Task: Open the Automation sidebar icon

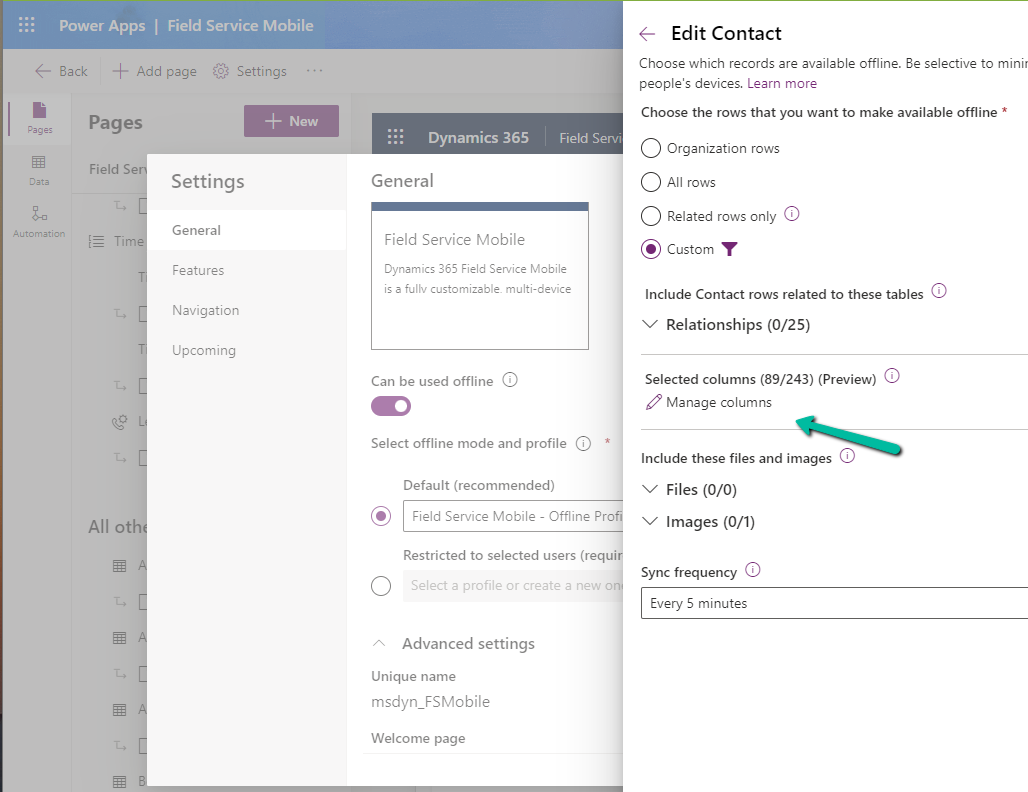Action: click(39, 221)
